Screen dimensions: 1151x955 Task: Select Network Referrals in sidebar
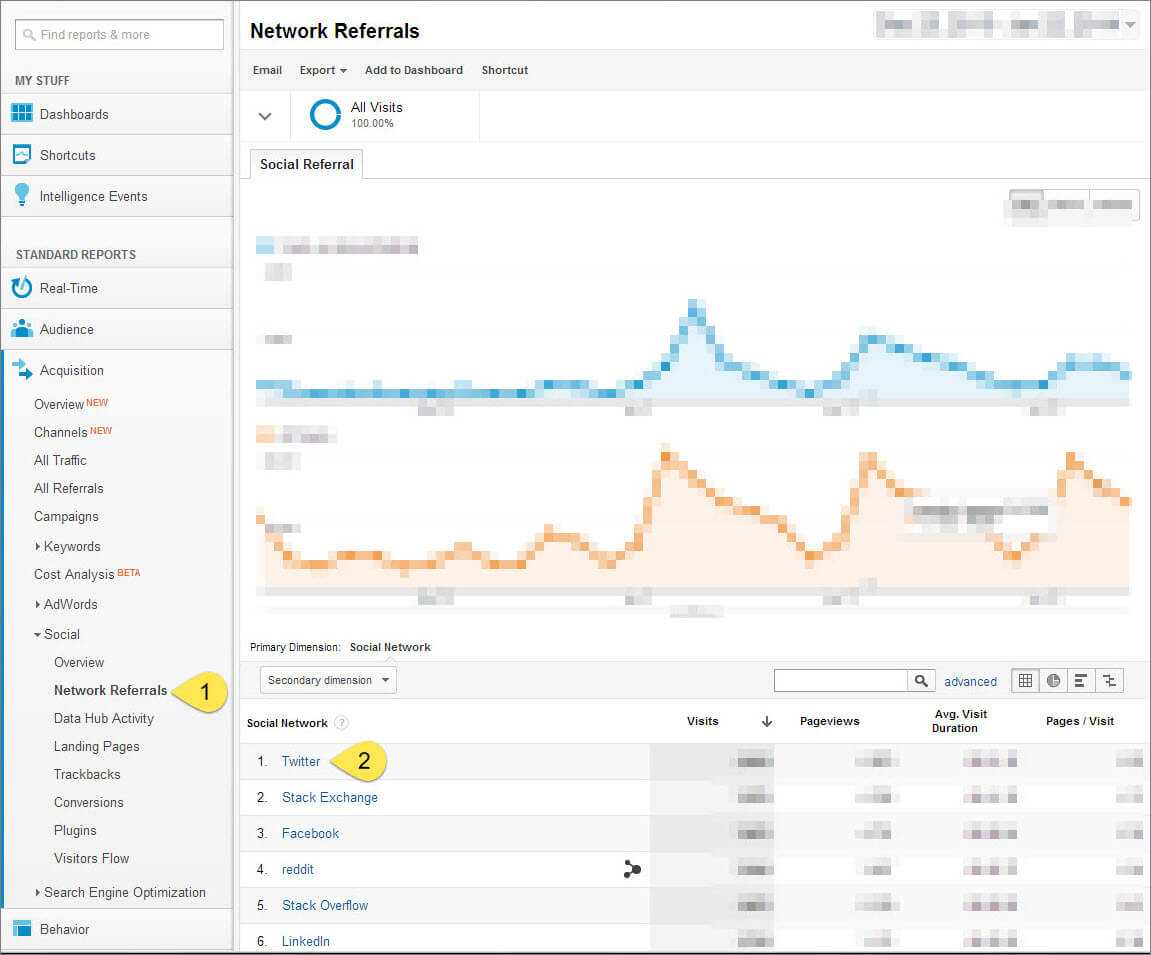(x=110, y=690)
